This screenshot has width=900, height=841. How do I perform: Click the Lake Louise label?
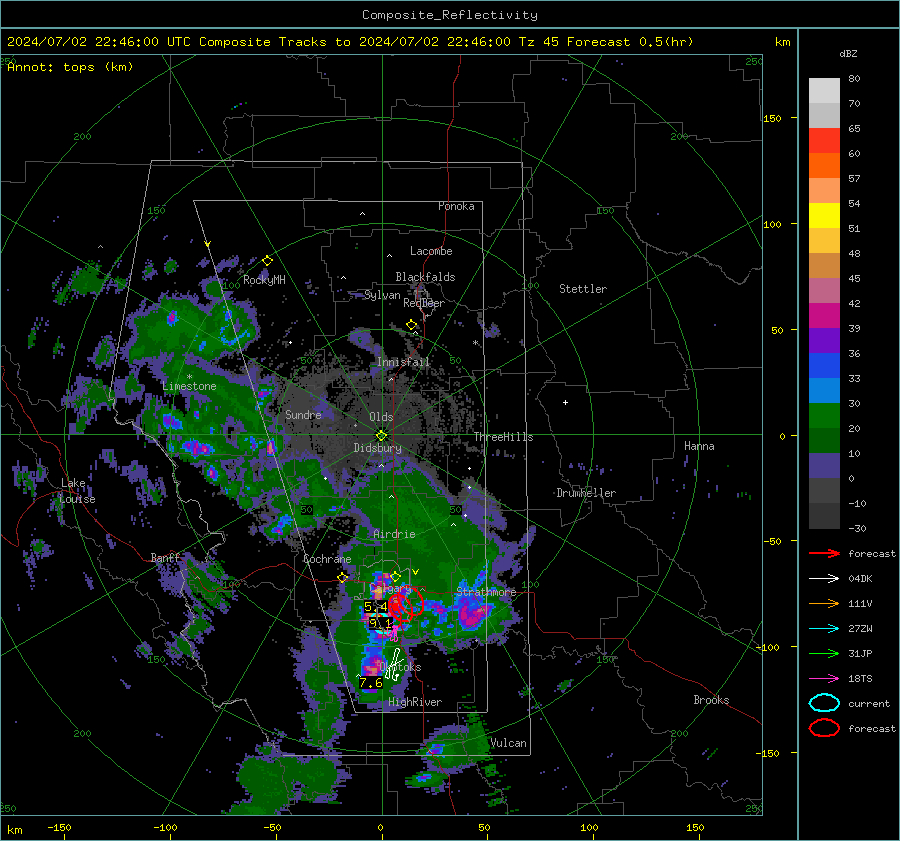coord(77,491)
